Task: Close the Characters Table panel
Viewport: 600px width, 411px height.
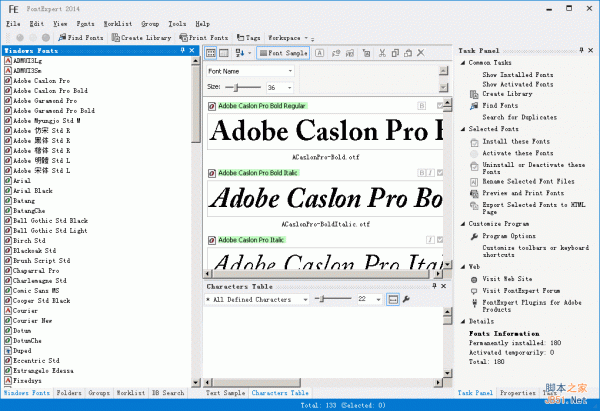Action: [x=443, y=286]
